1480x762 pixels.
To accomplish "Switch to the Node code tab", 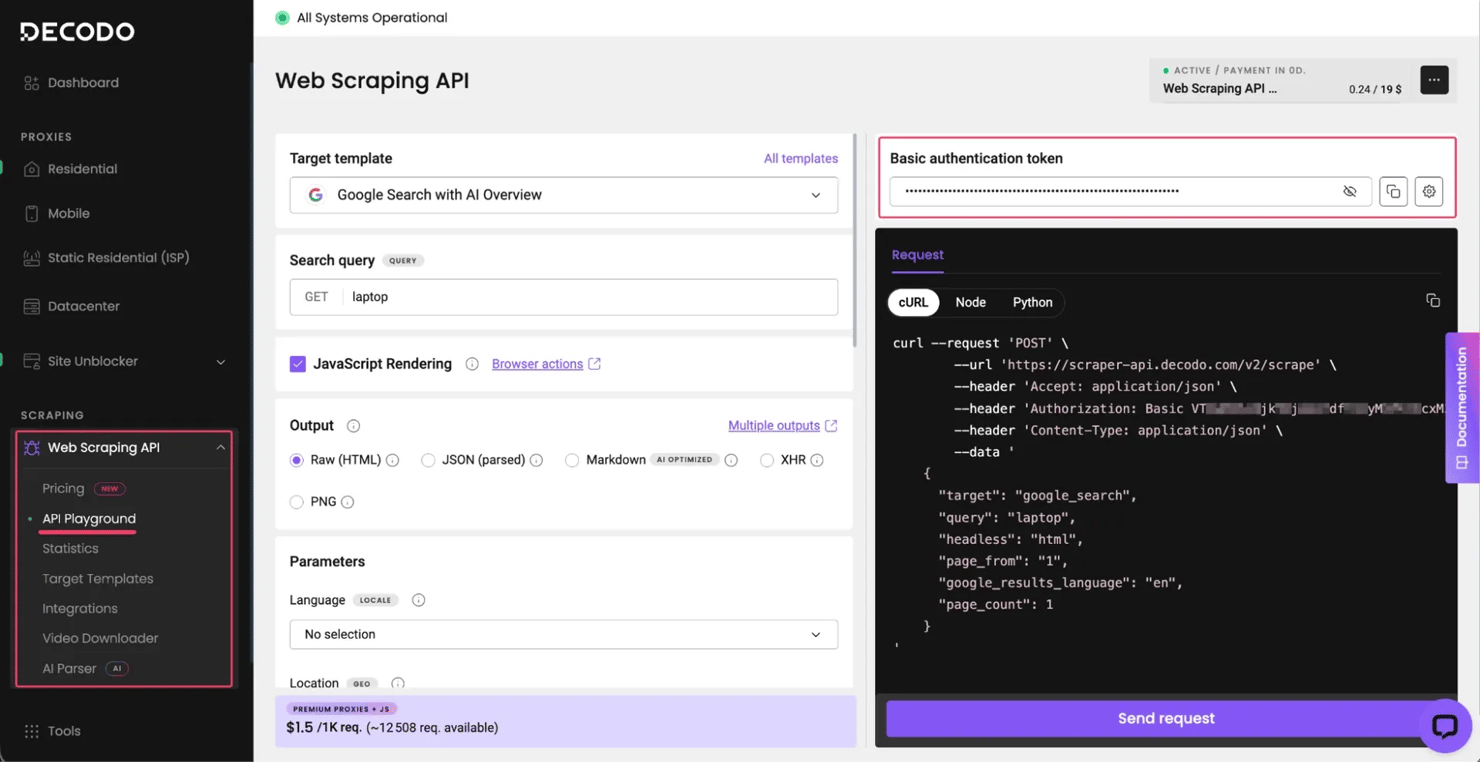I will pos(970,302).
